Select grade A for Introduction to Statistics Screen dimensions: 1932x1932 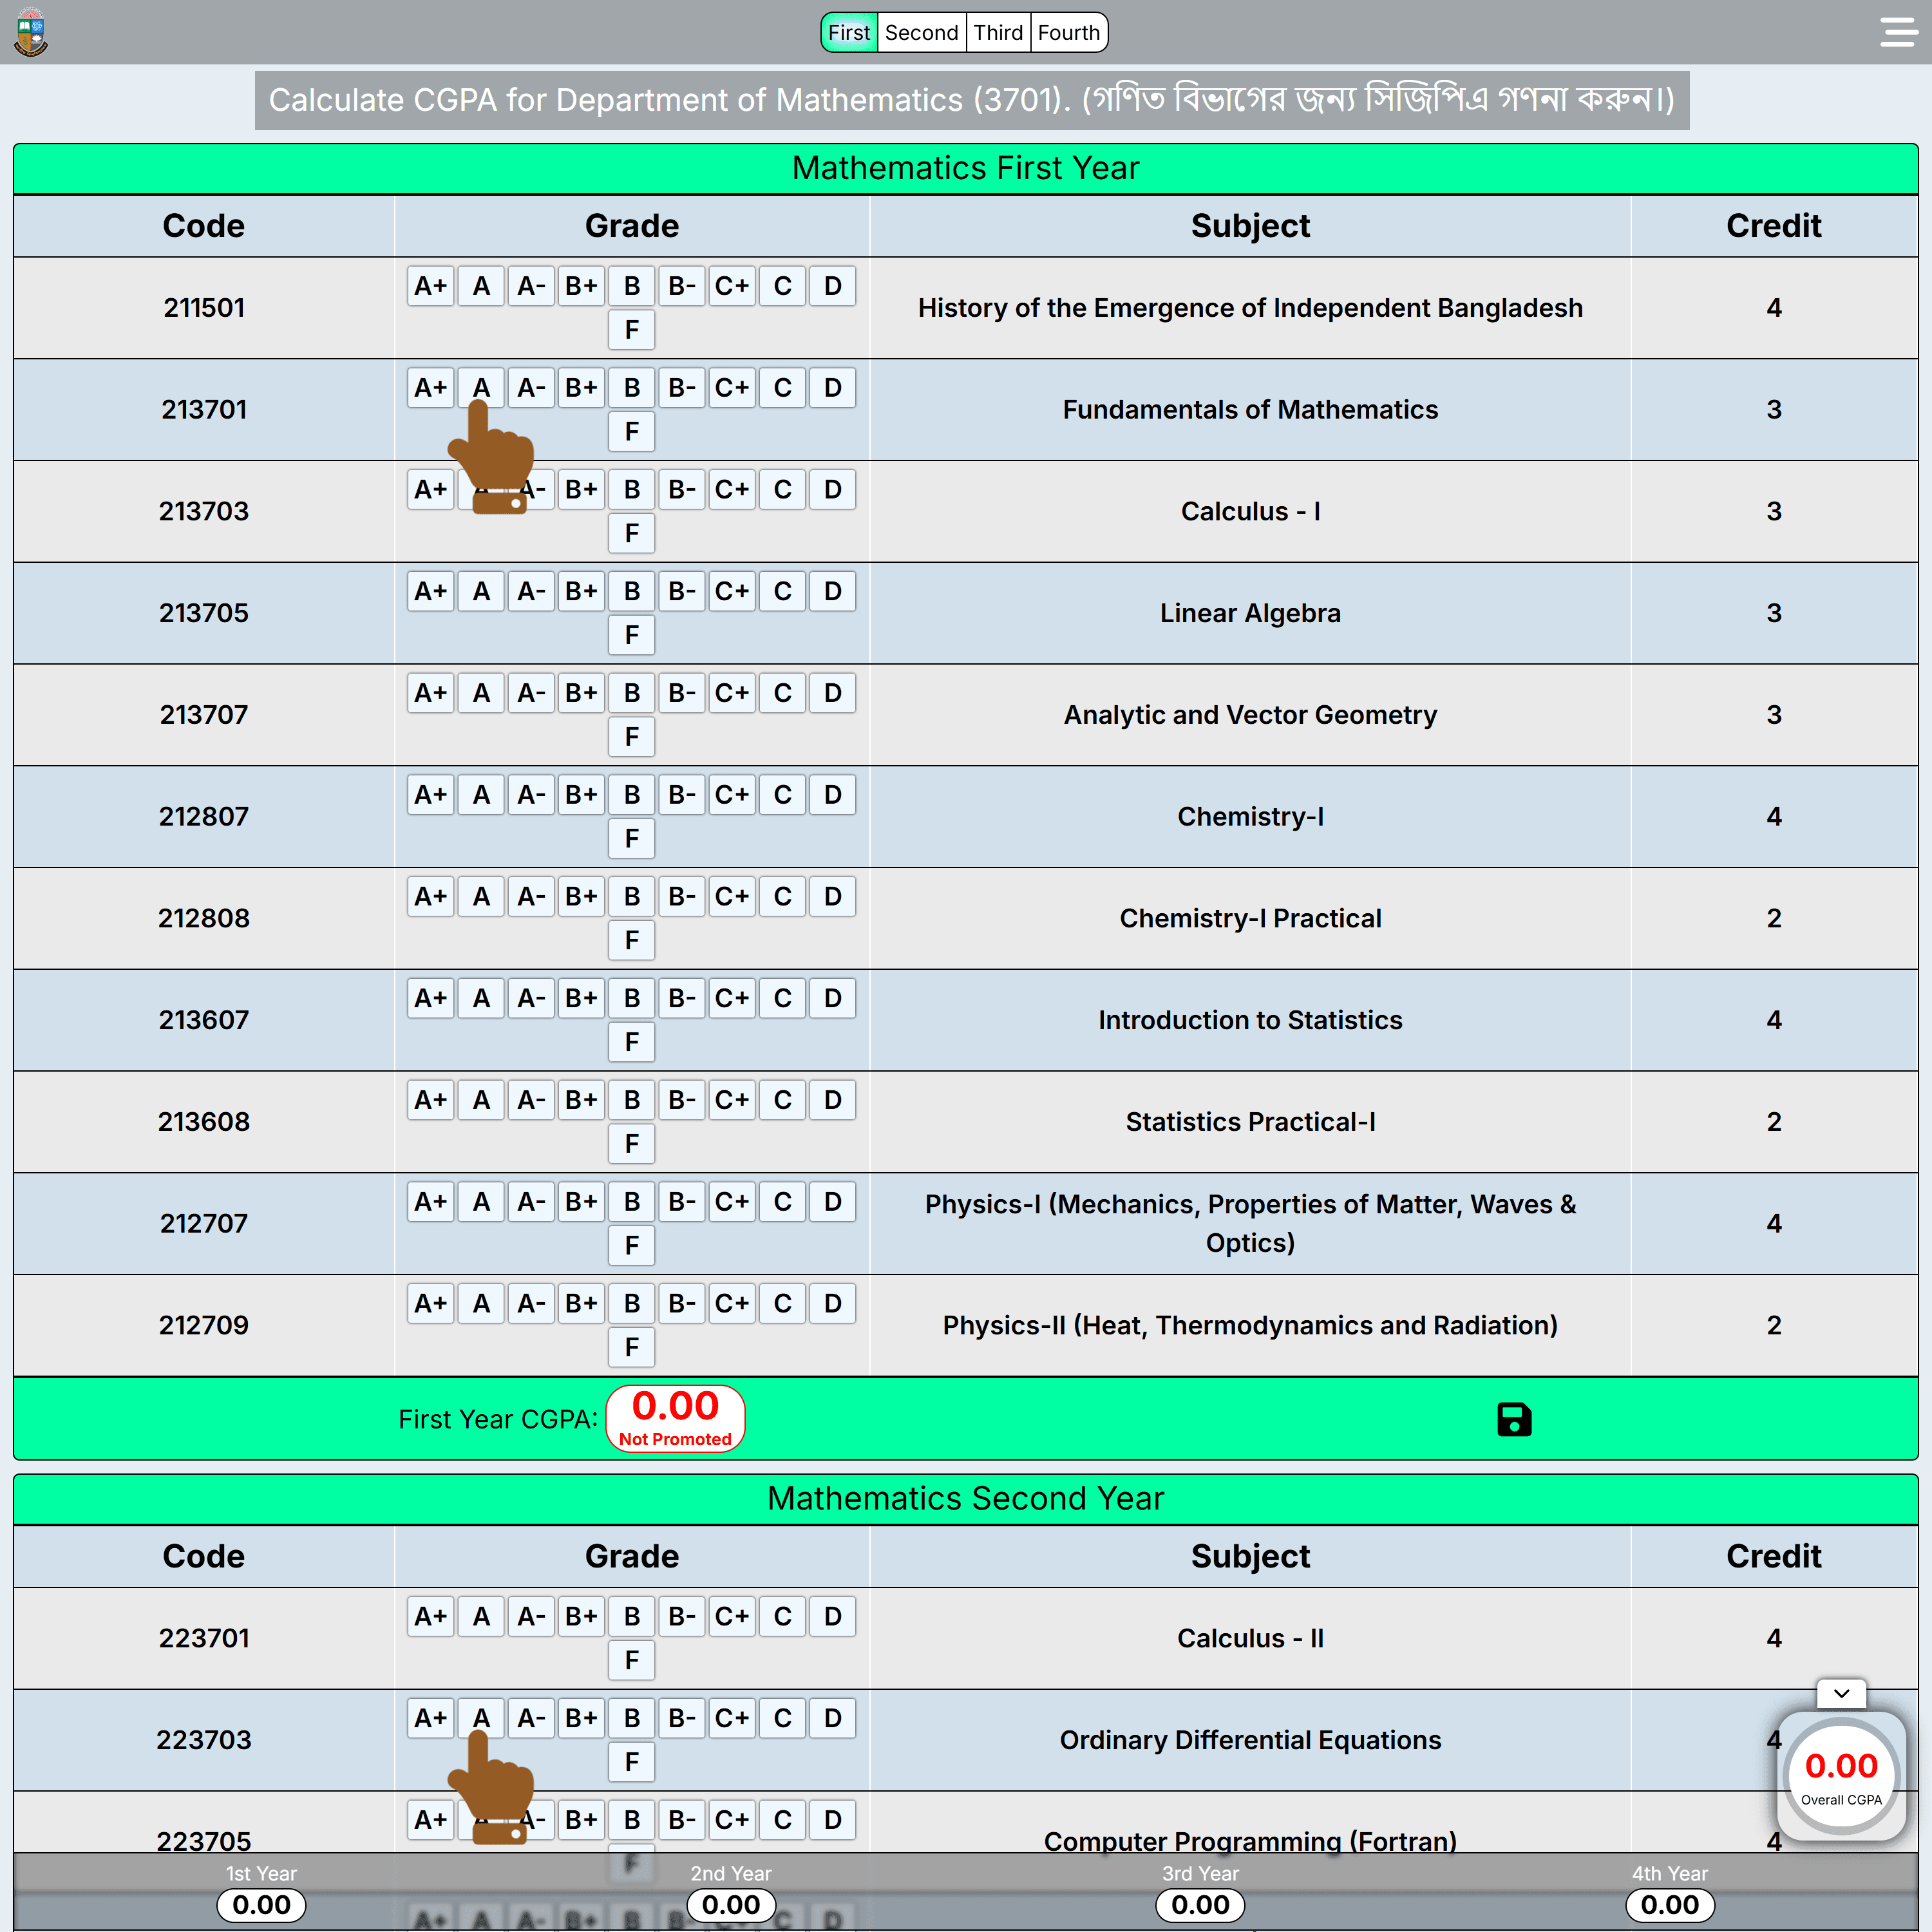coord(481,998)
